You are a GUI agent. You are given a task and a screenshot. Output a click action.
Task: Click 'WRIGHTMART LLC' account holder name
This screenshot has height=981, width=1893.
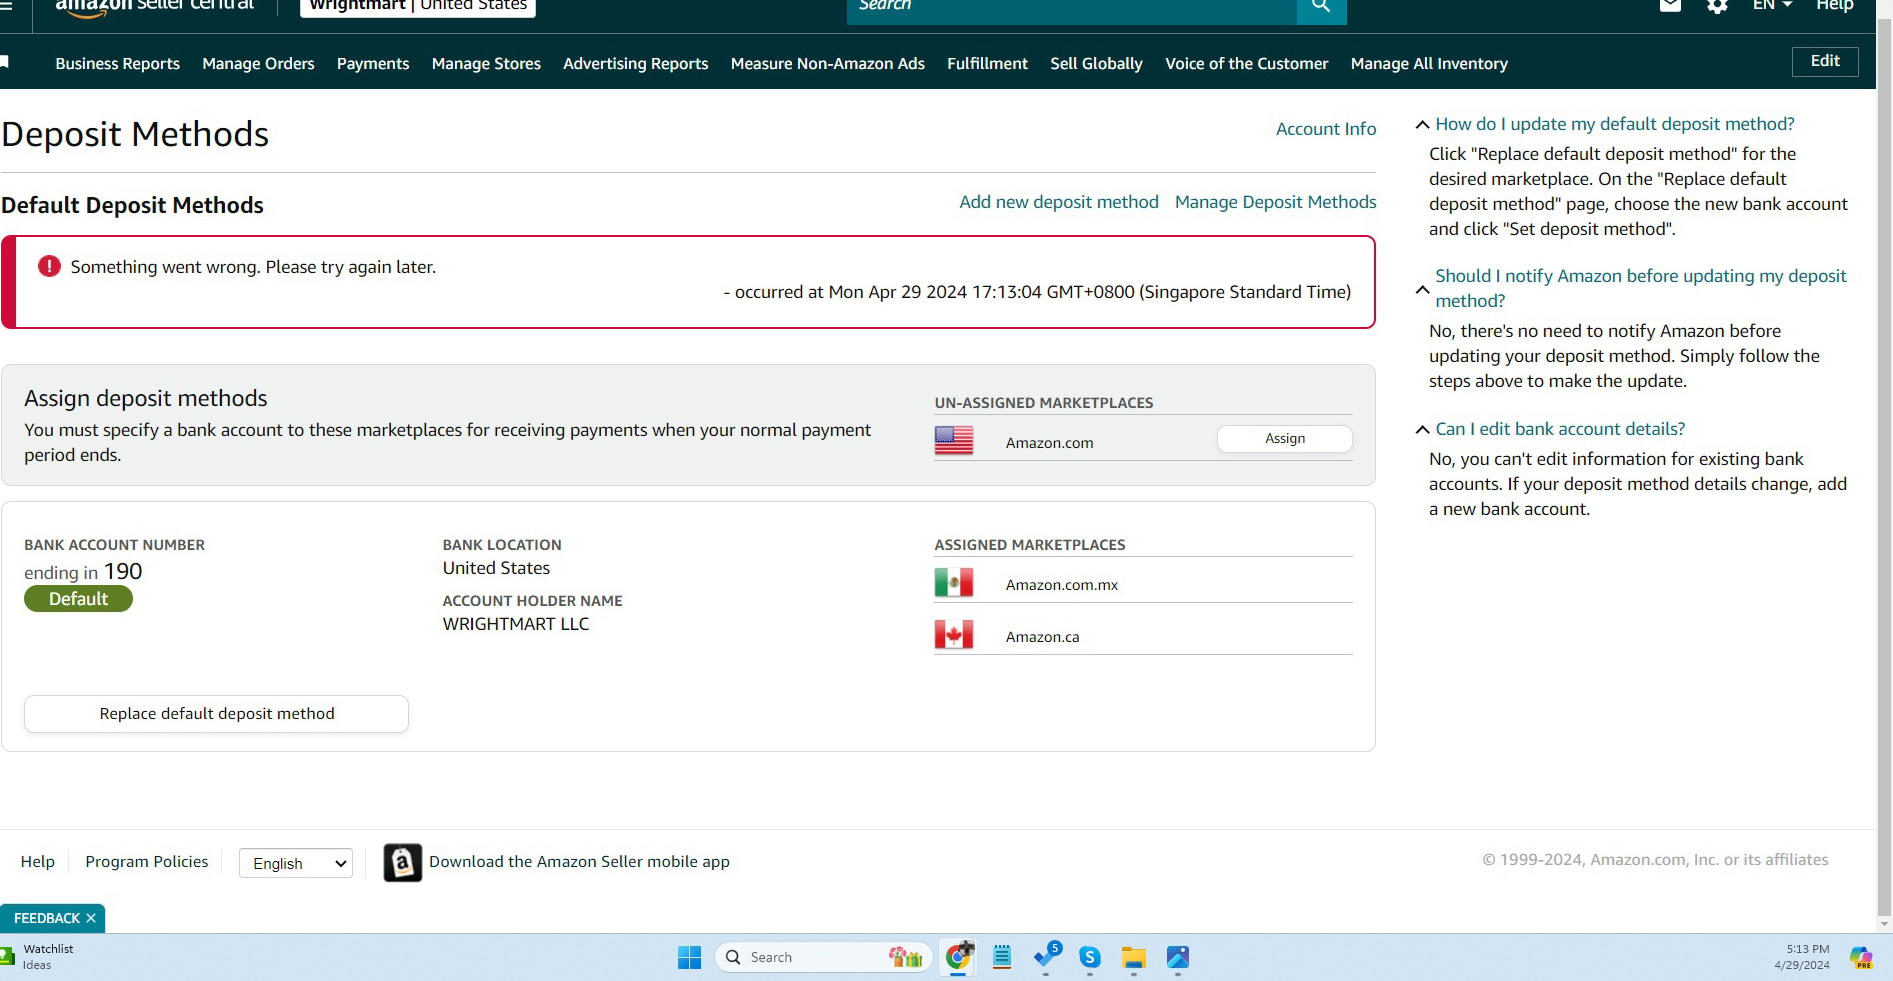point(516,624)
